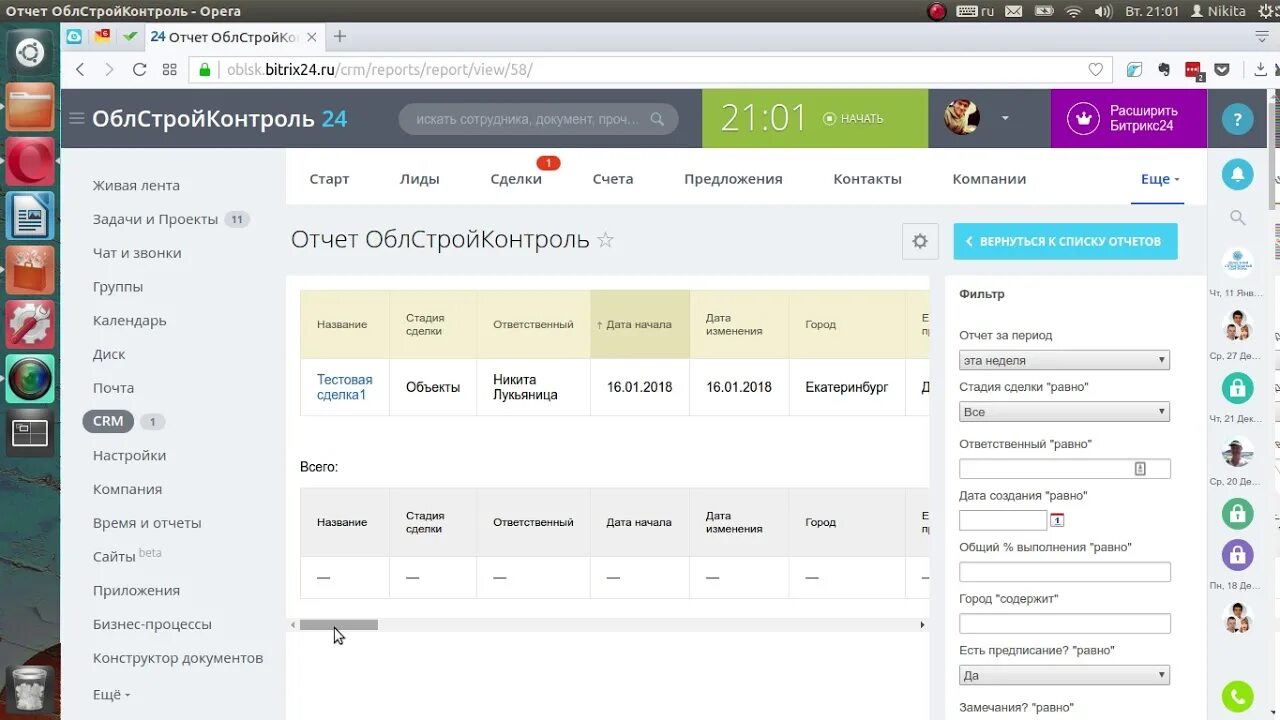The height and width of the screenshot is (720, 1280).
Task: Switch to the Счета tab
Action: 613,179
